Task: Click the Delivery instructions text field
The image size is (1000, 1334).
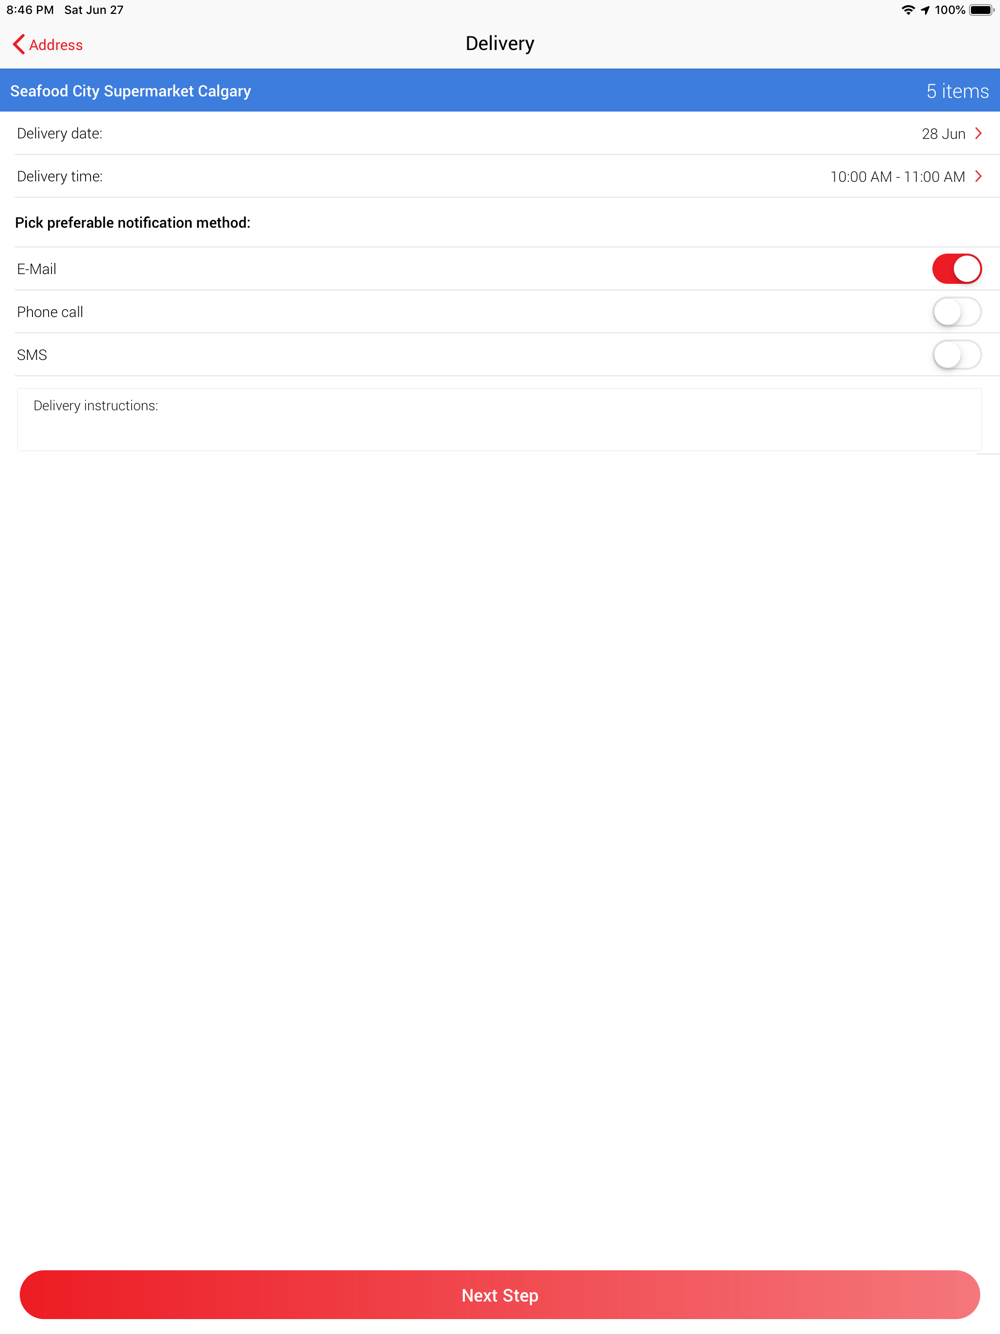Action: click(499, 420)
